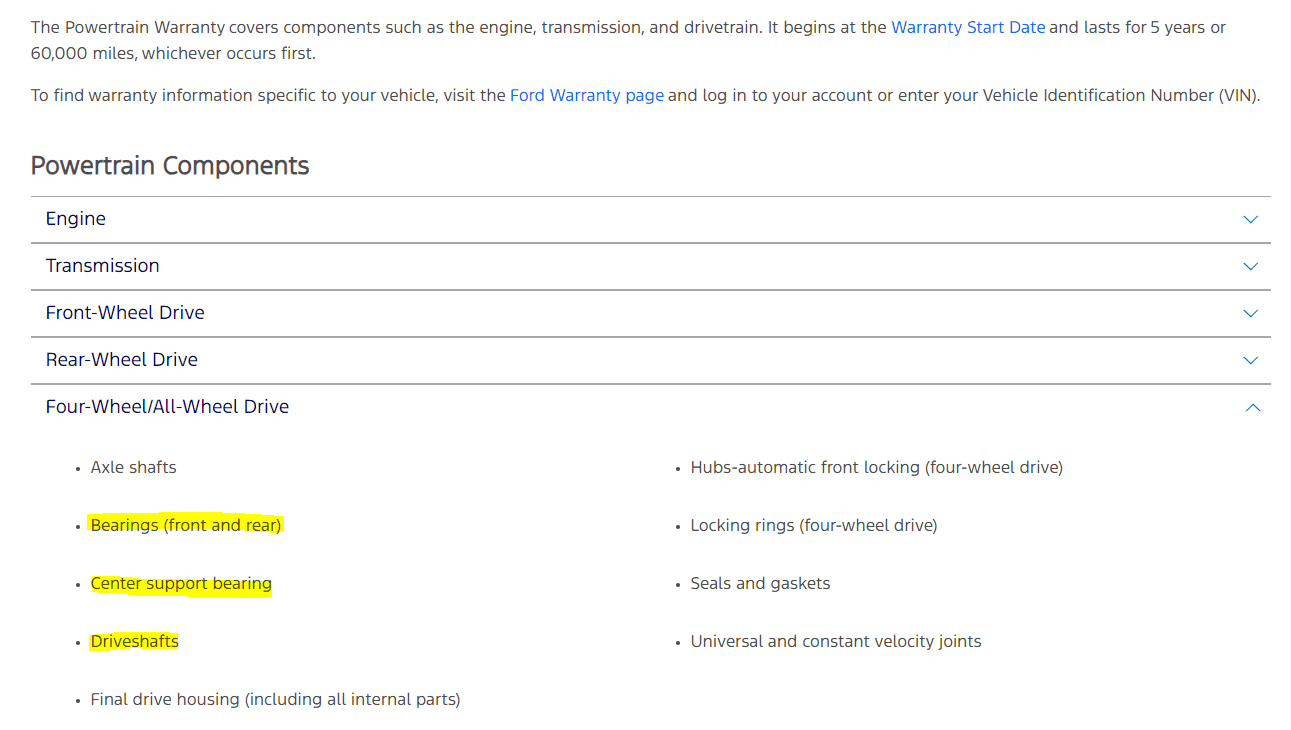Image resolution: width=1291 pixels, height=730 pixels.
Task: Click the Axle shafts list item
Action: point(133,467)
